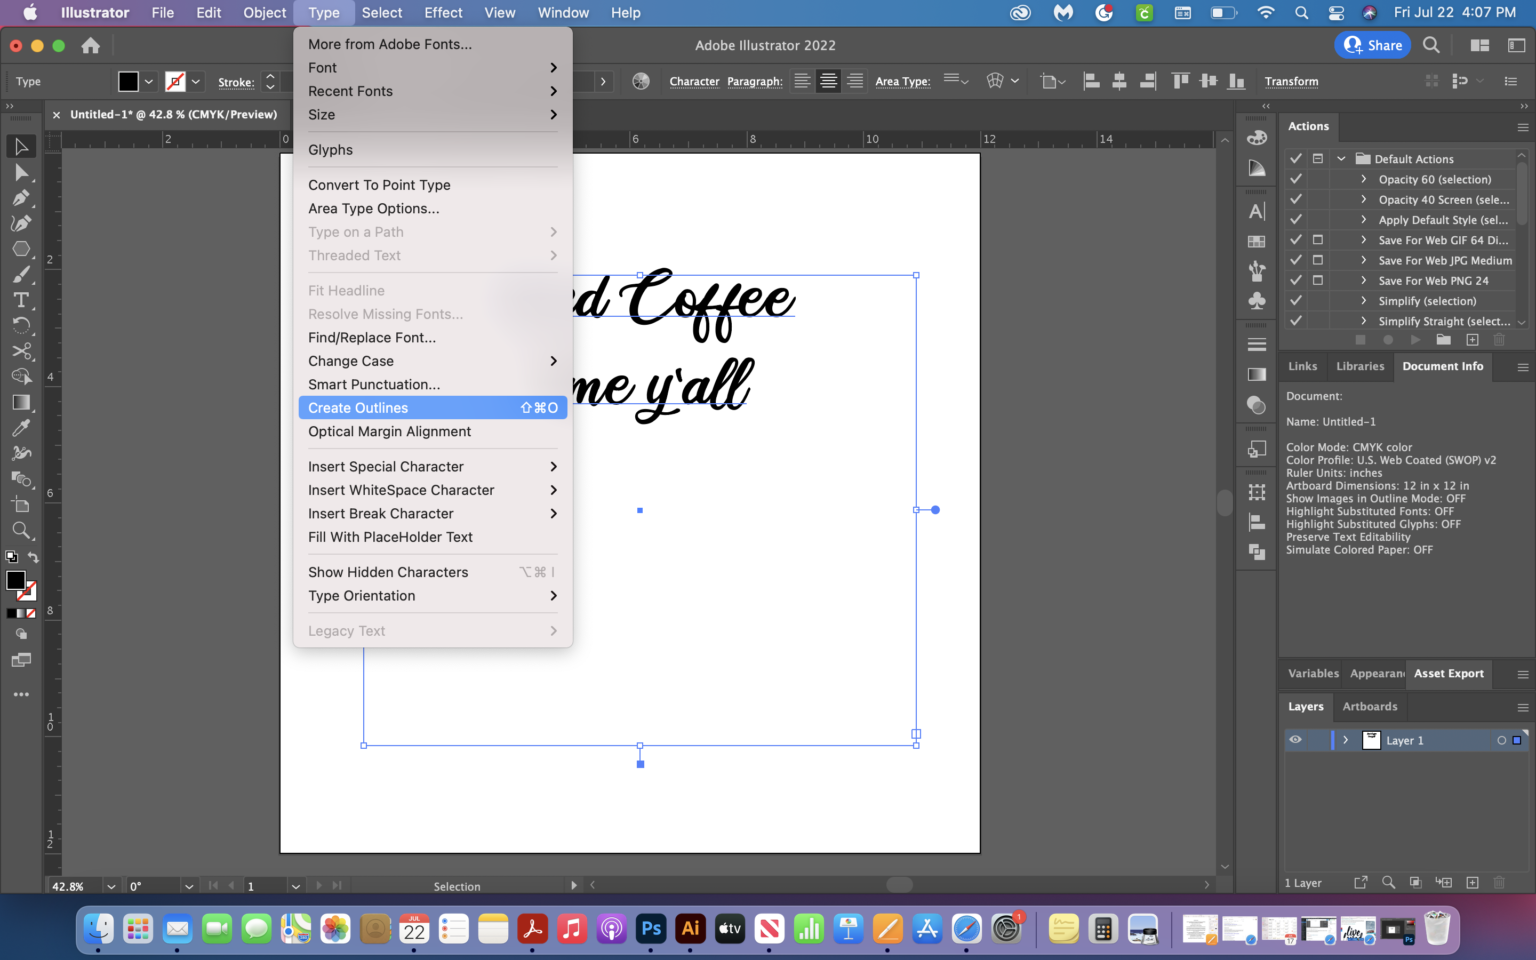Select the Type tool in the toolbar
The height and width of the screenshot is (960, 1536).
(22, 300)
